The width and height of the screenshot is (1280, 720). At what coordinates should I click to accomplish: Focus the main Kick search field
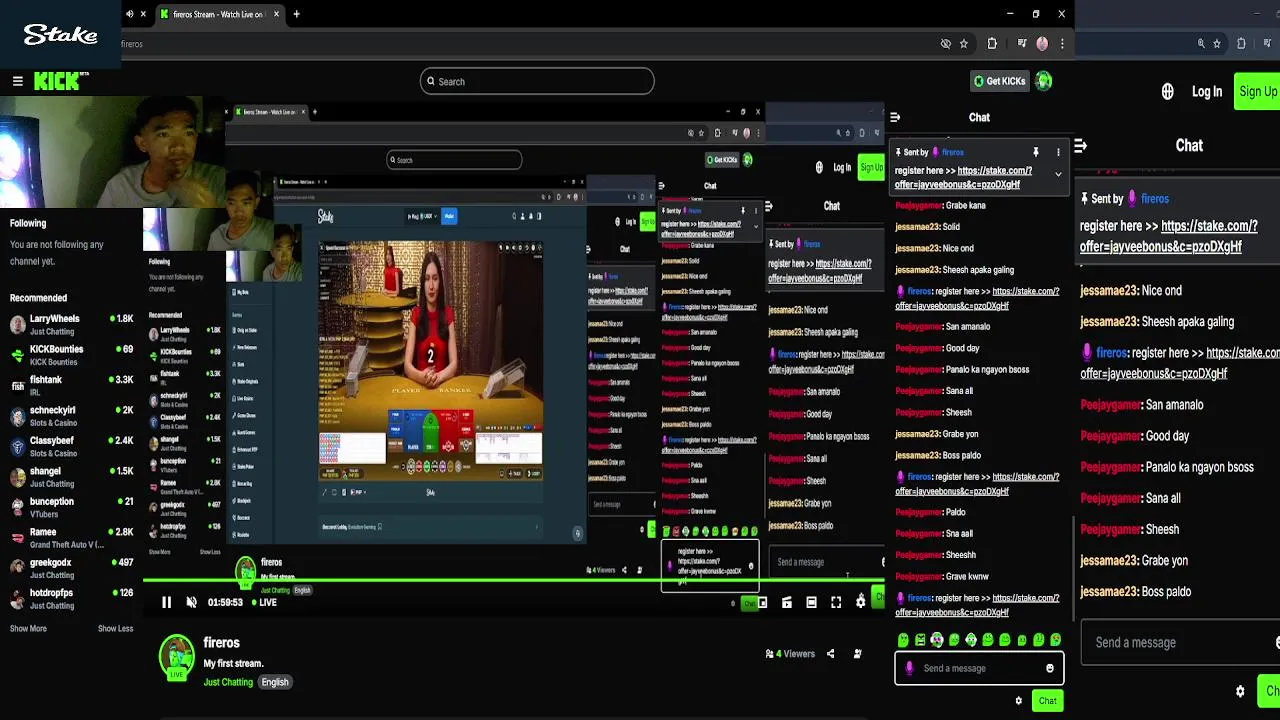(537, 81)
